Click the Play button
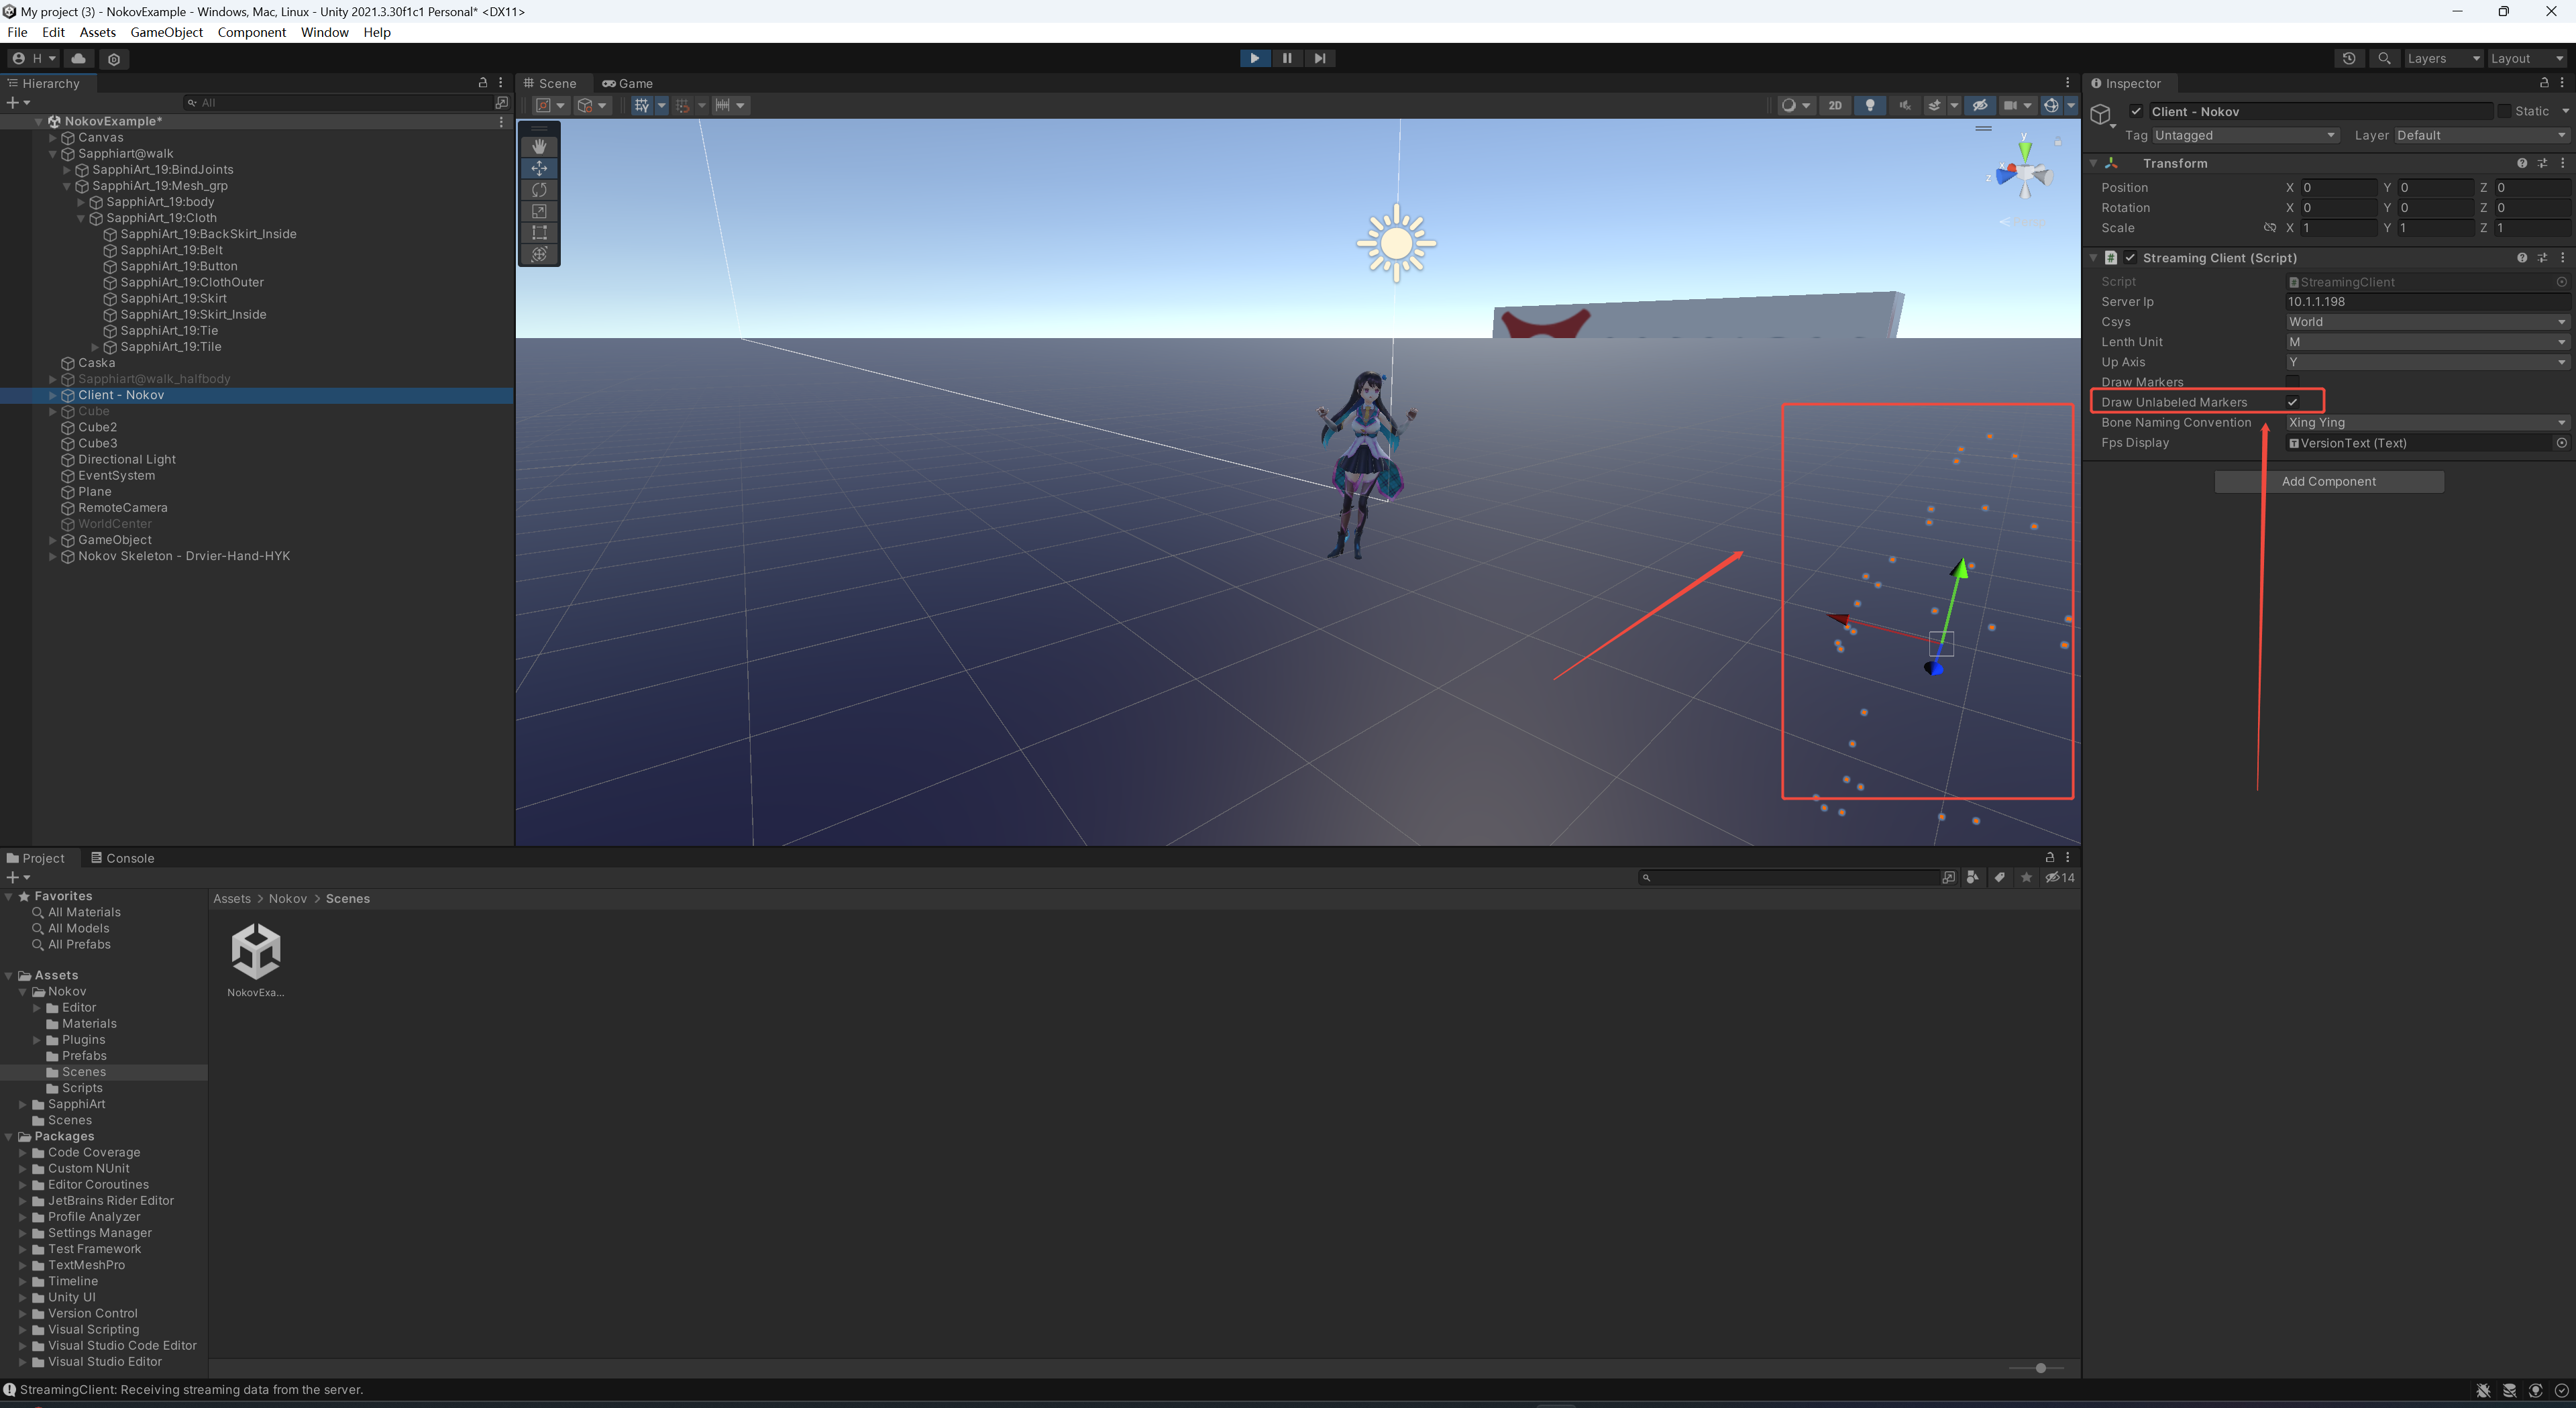The height and width of the screenshot is (1408, 2576). [1254, 58]
